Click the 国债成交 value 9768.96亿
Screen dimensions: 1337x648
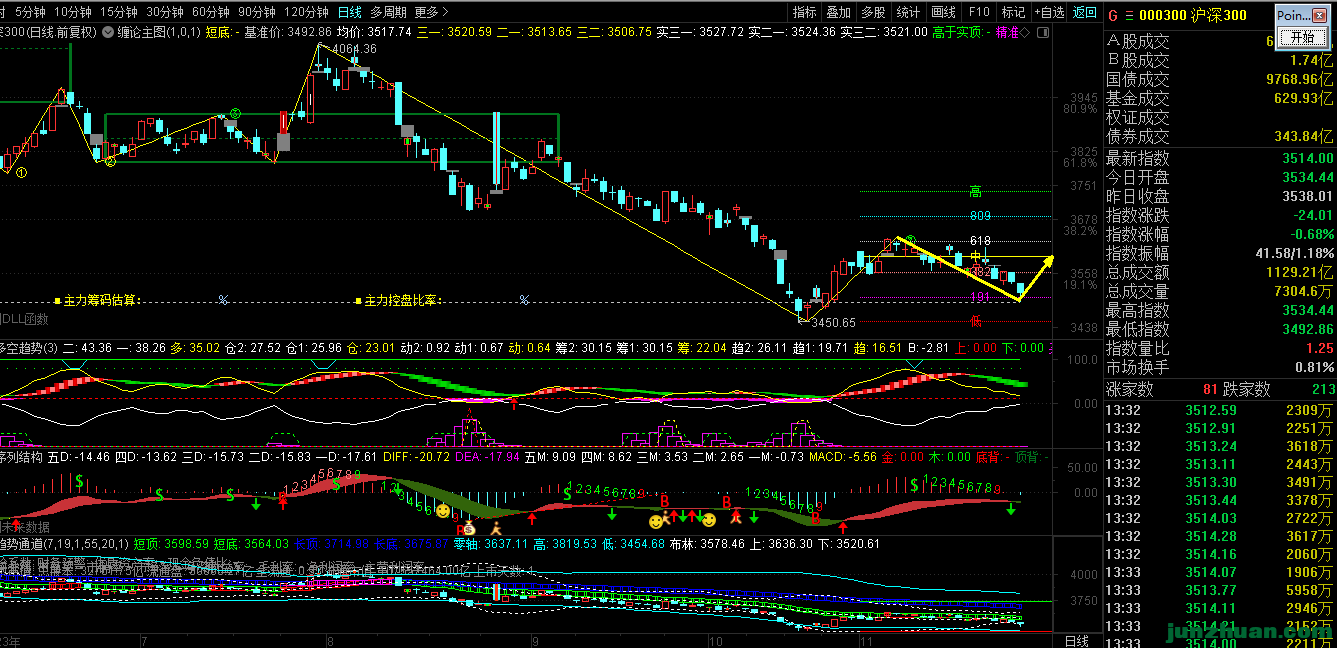click(1301, 79)
